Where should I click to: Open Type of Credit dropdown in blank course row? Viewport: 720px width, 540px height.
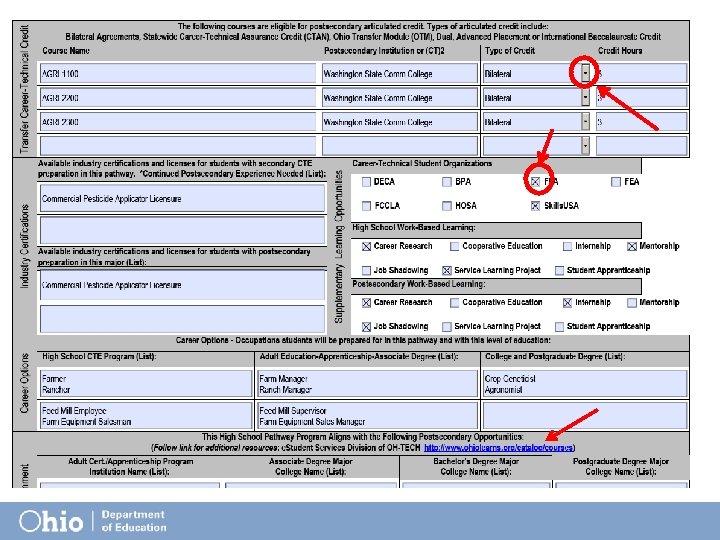[x=585, y=146]
